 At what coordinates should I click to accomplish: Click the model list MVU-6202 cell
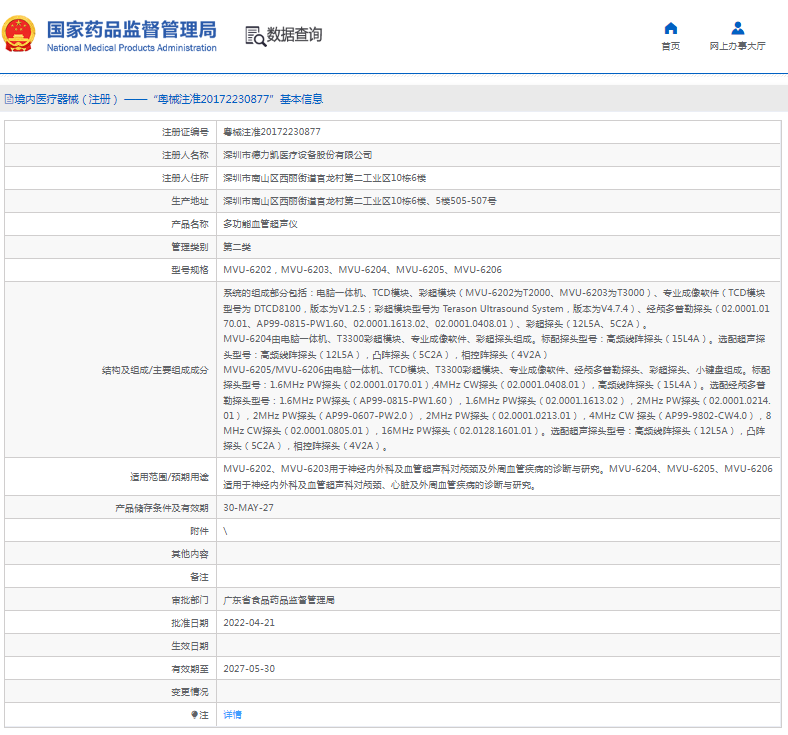[361, 270]
